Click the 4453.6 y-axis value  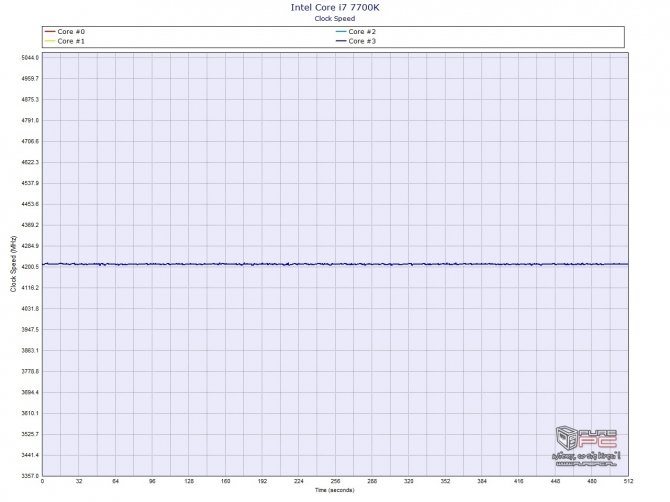[x=30, y=204]
